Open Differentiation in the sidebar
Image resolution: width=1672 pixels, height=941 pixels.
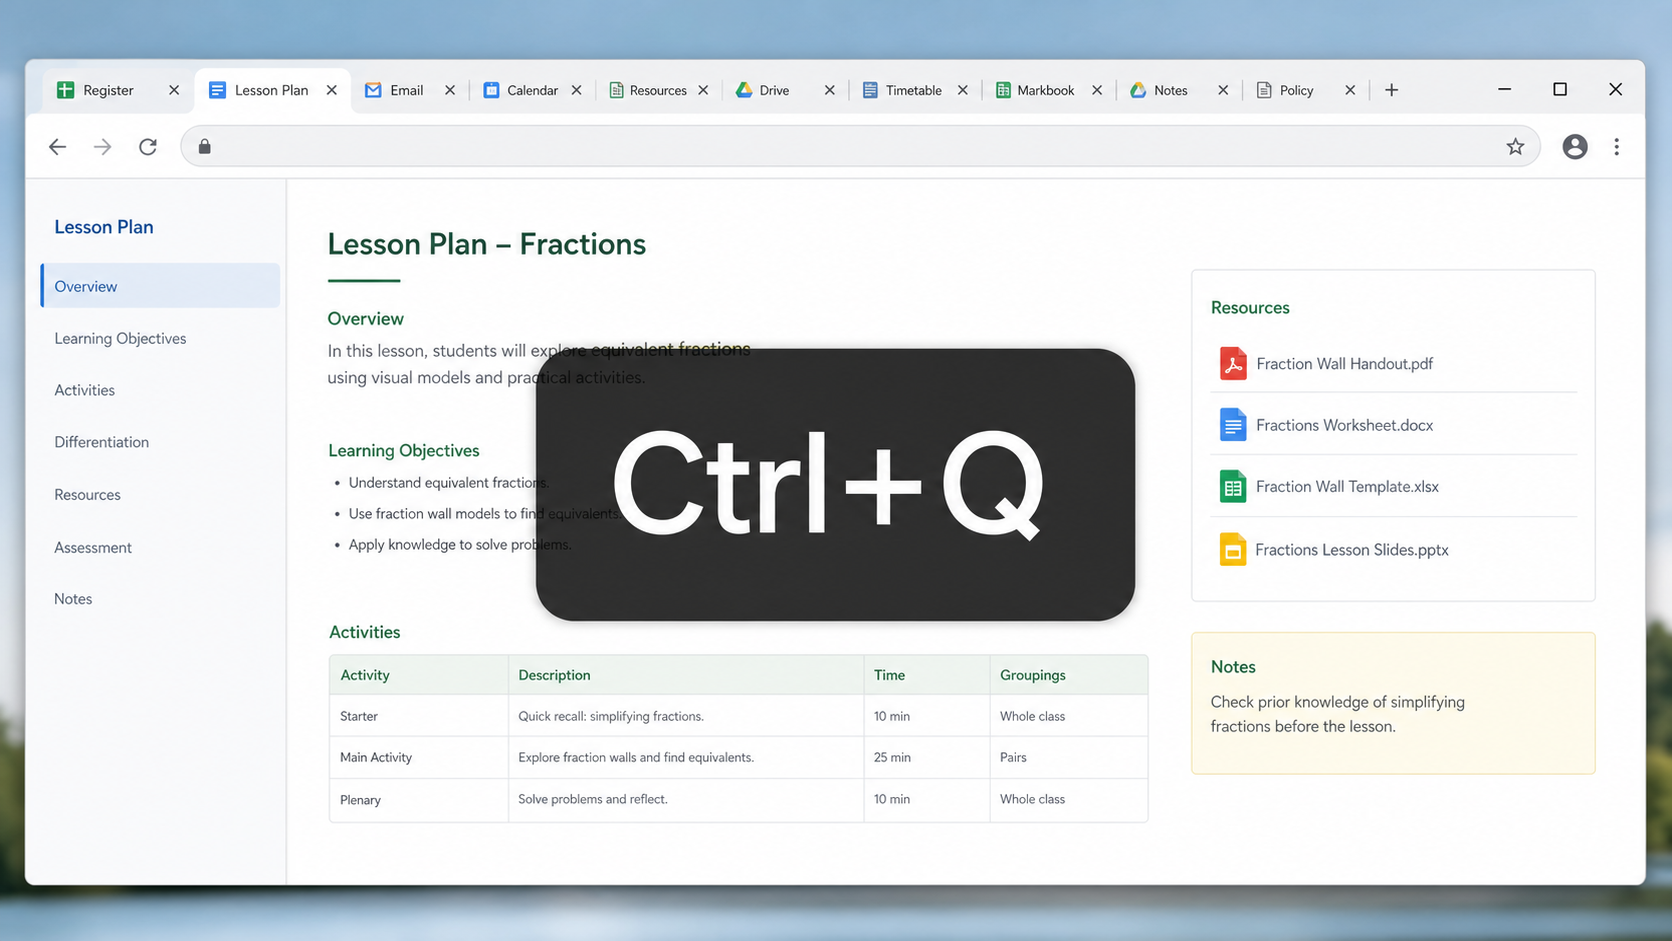click(x=101, y=442)
